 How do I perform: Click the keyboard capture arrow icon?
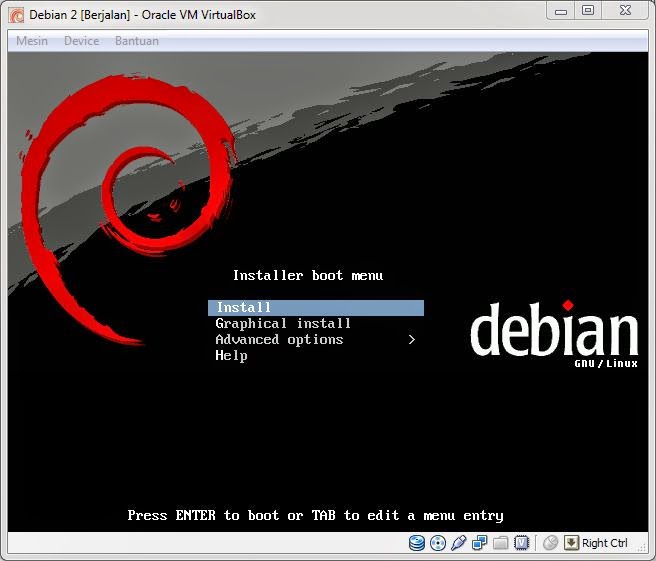571,543
